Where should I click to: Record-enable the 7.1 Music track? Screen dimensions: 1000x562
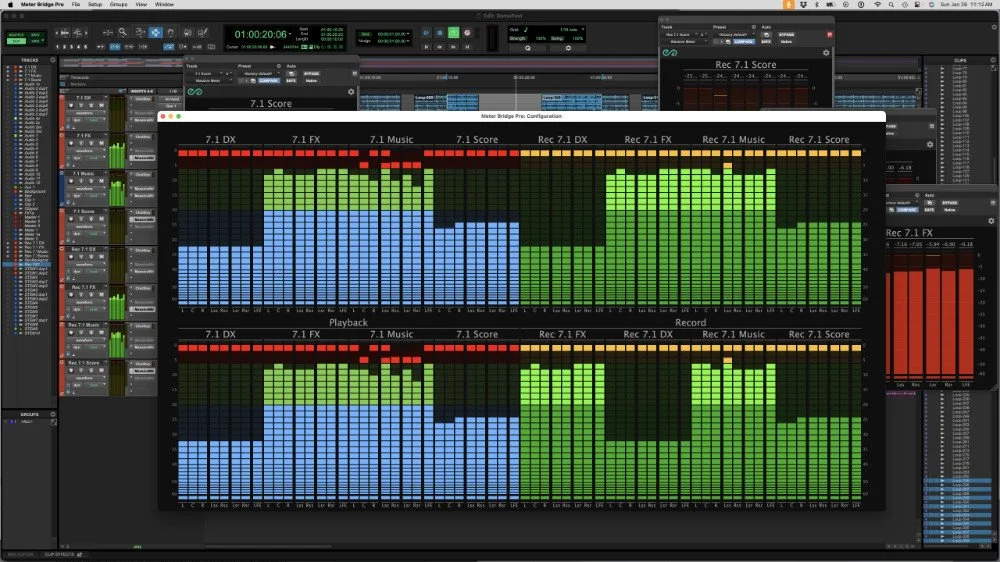pyautogui.click(x=71, y=181)
